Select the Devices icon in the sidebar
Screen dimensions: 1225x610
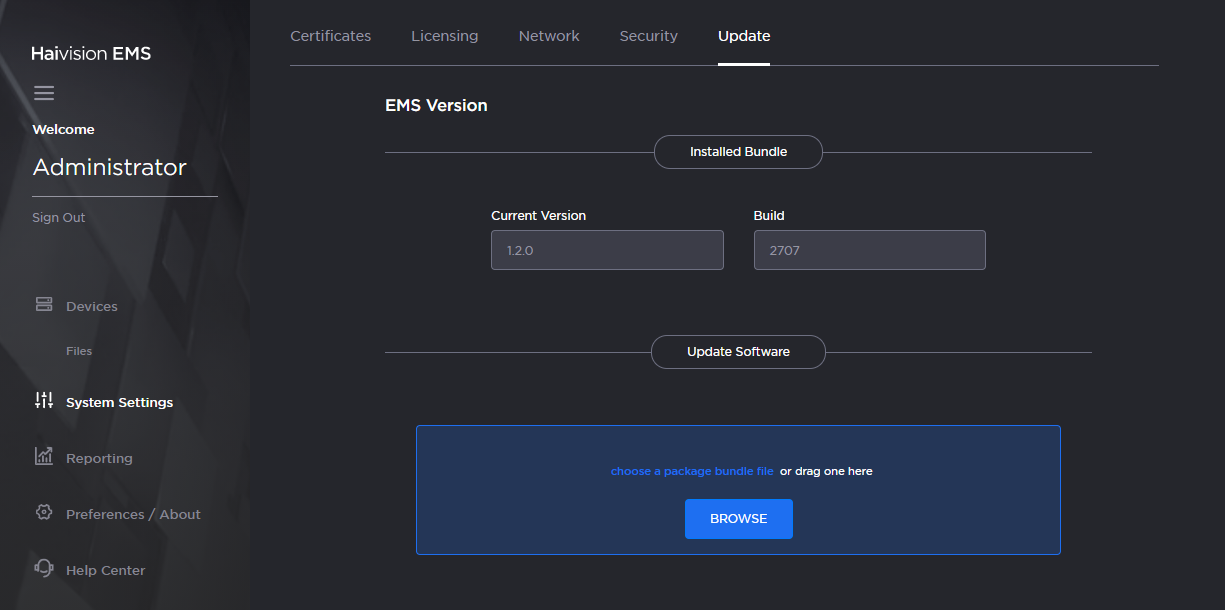[x=44, y=304]
